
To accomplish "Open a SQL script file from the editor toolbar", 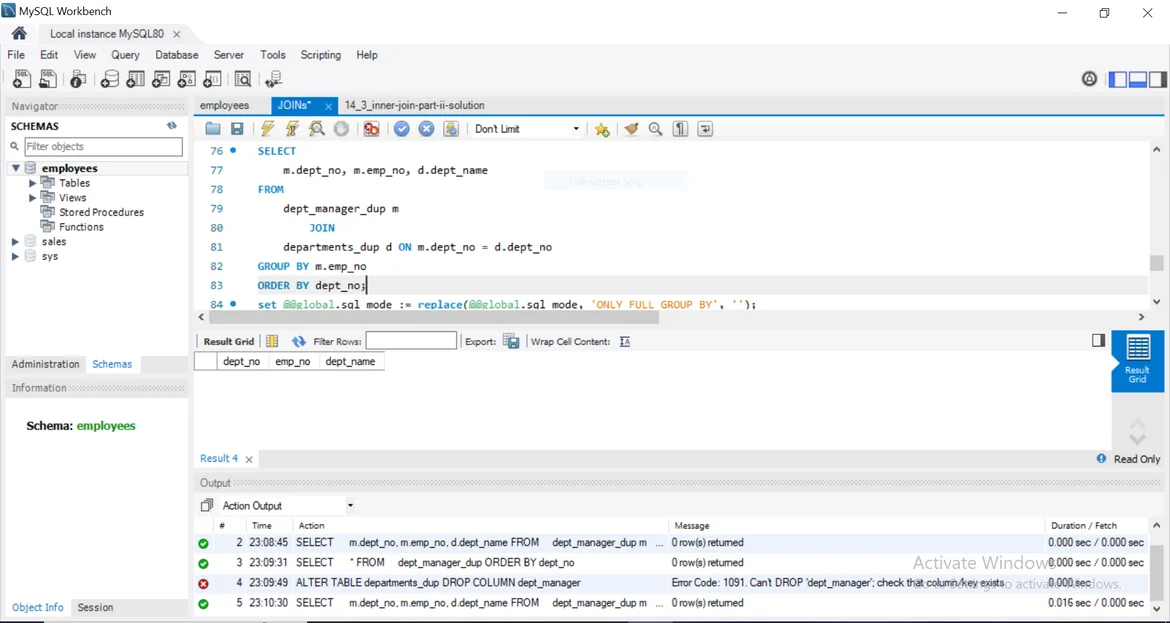I will (x=213, y=129).
